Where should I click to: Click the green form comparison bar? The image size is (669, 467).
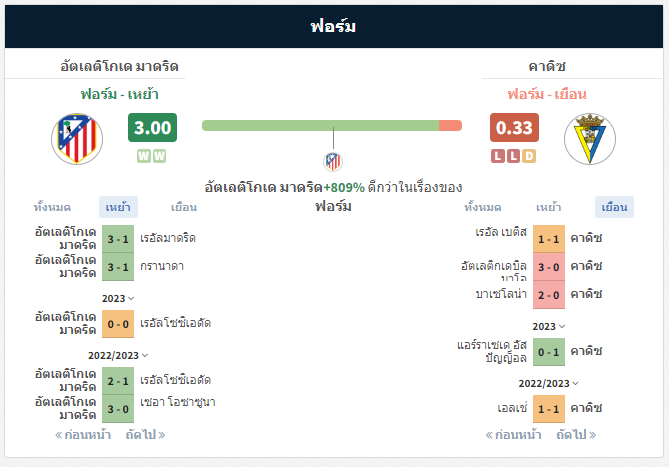tap(320, 125)
